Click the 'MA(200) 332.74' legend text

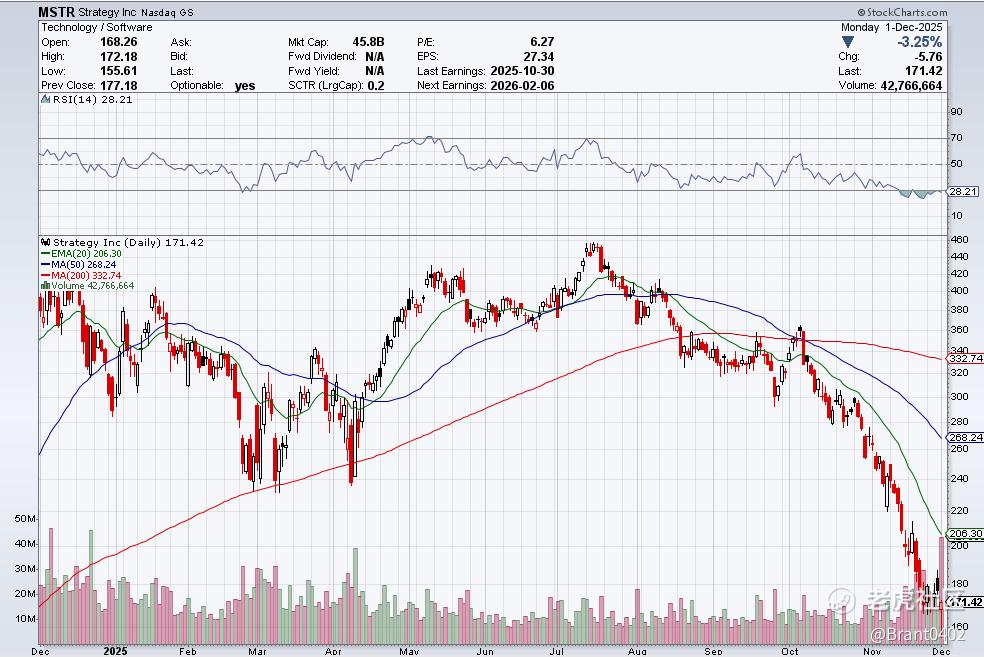[x=86, y=275]
